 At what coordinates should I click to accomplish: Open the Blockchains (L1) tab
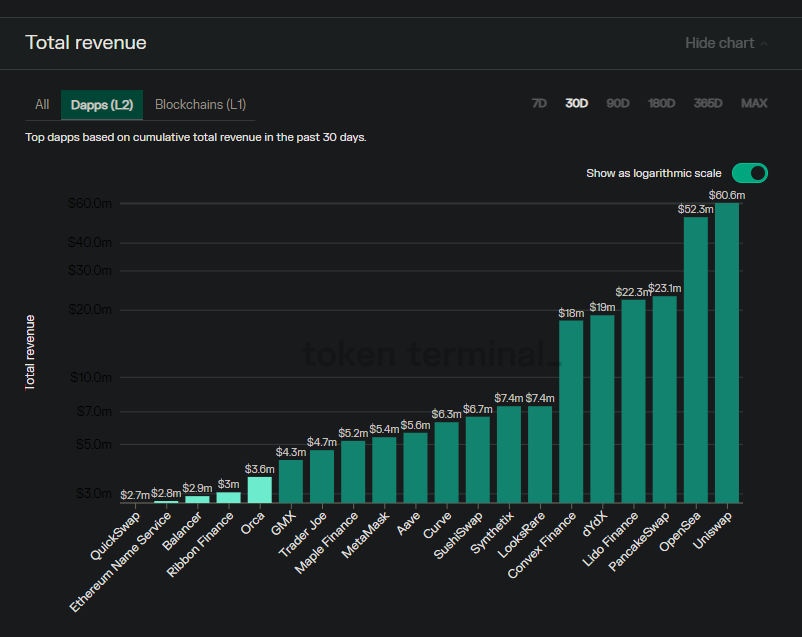(x=200, y=104)
